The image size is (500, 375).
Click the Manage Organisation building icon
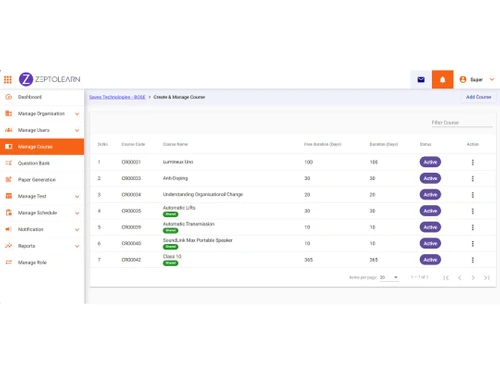coord(9,114)
